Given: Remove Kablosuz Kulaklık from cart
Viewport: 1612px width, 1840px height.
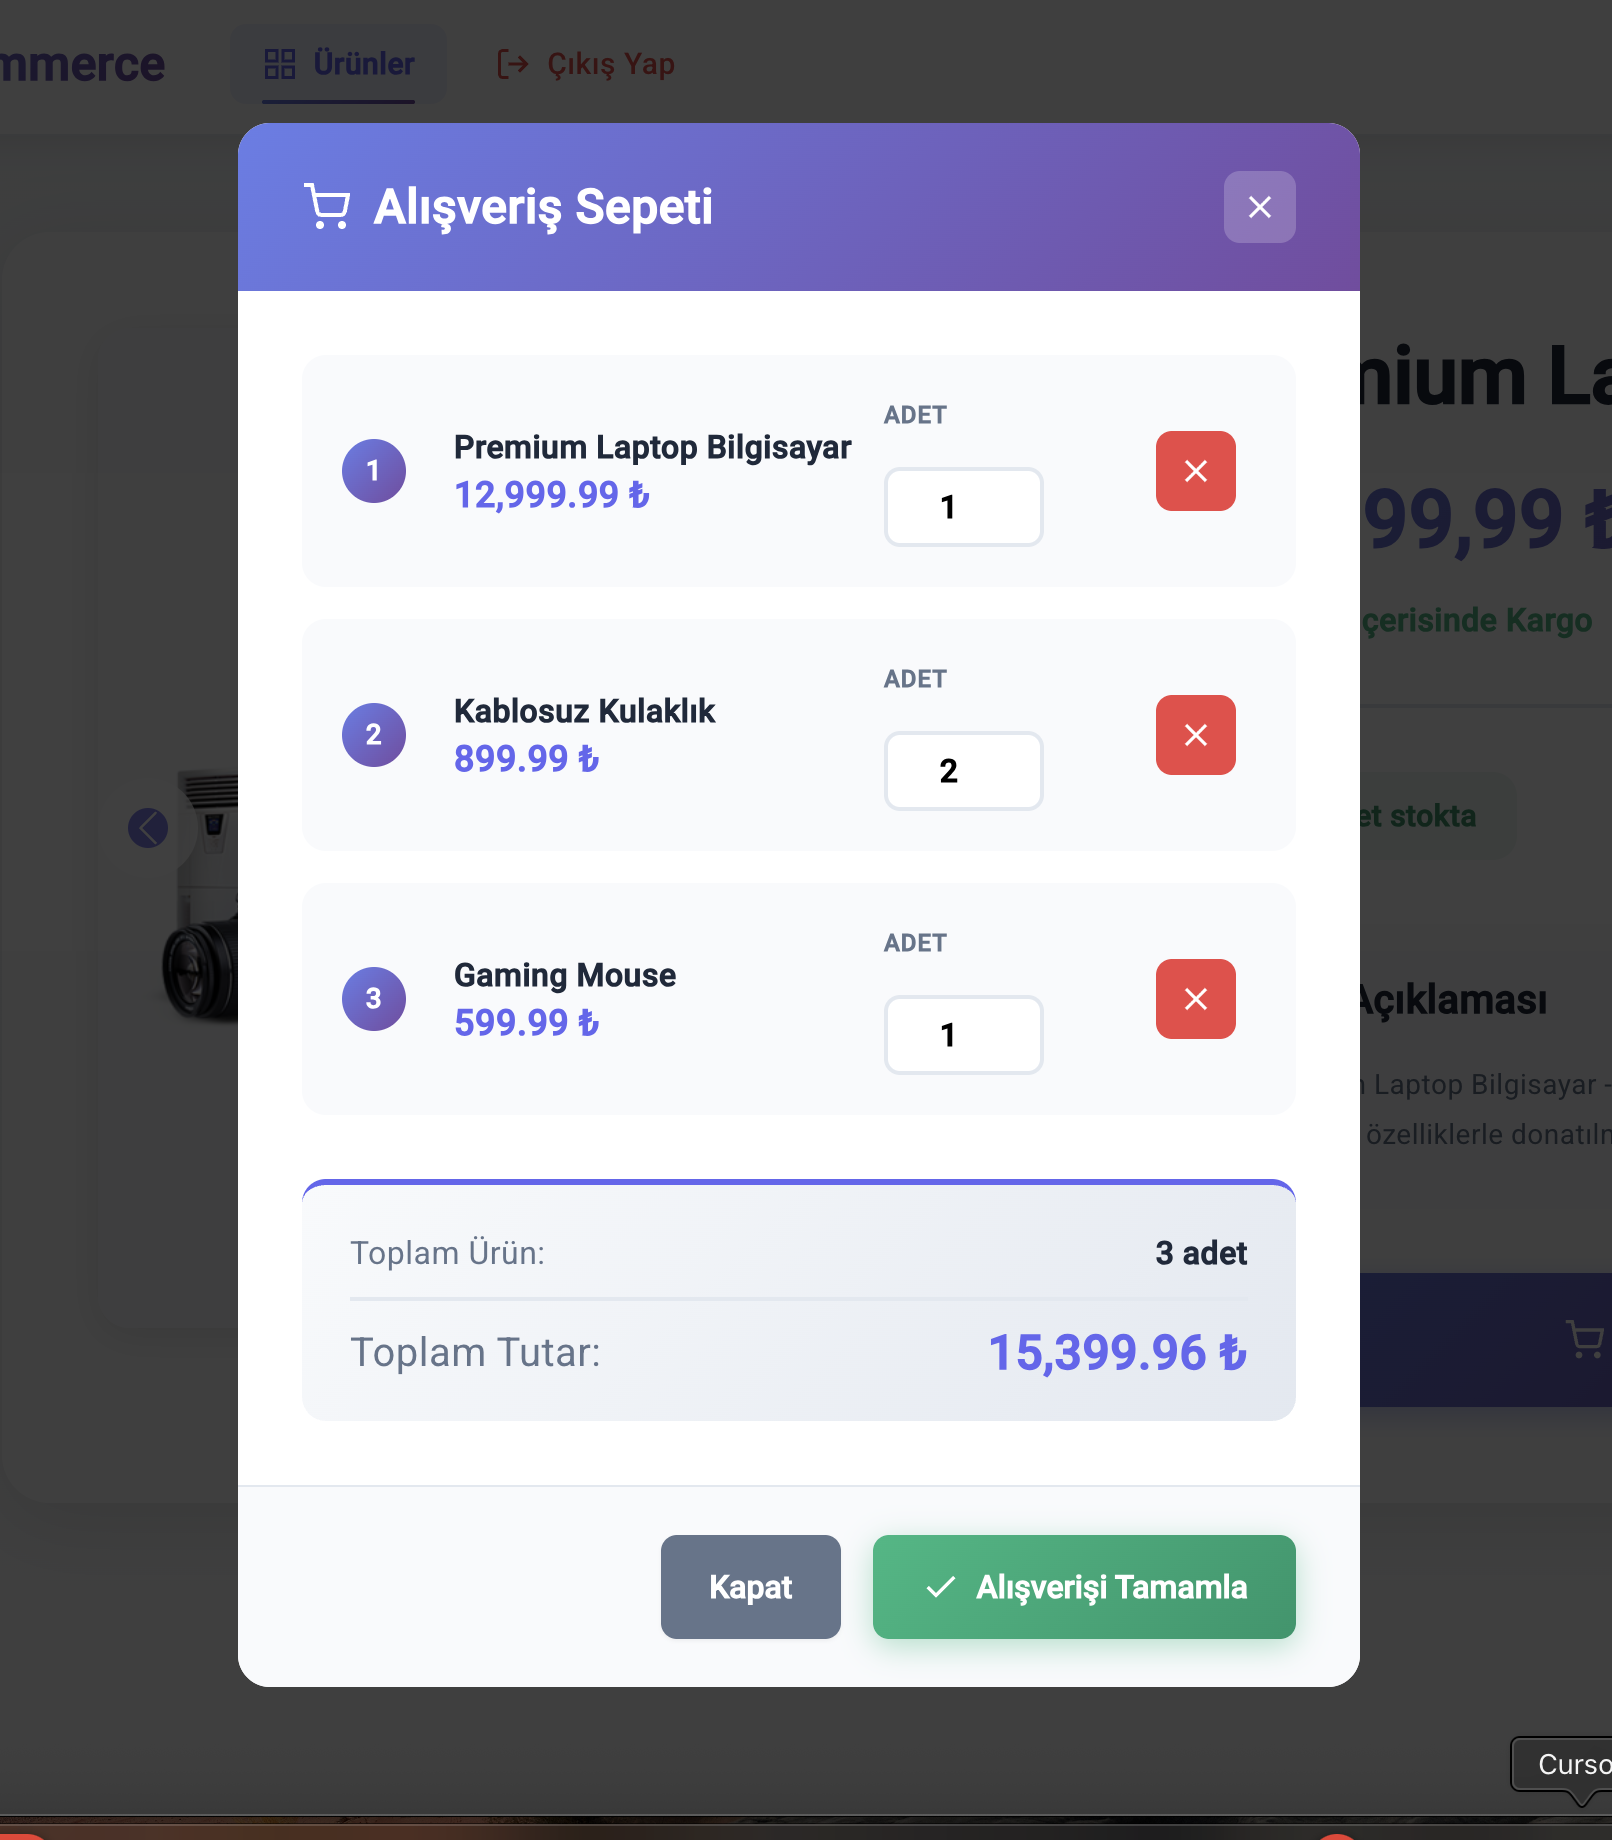Looking at the screenshot, I should (x=1195, y=735).
